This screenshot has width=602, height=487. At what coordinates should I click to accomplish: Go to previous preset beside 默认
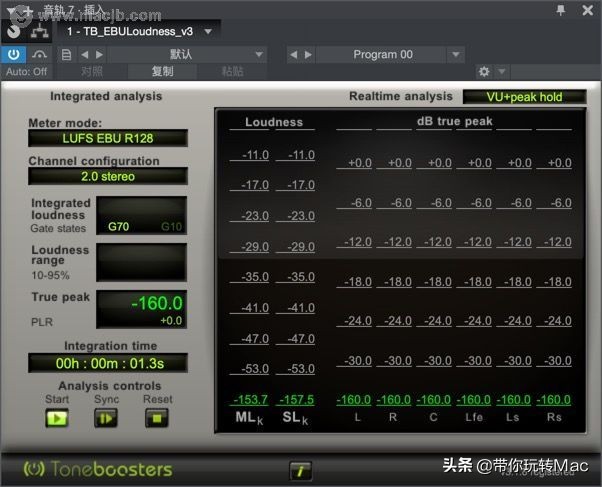[x=85, y=55]
